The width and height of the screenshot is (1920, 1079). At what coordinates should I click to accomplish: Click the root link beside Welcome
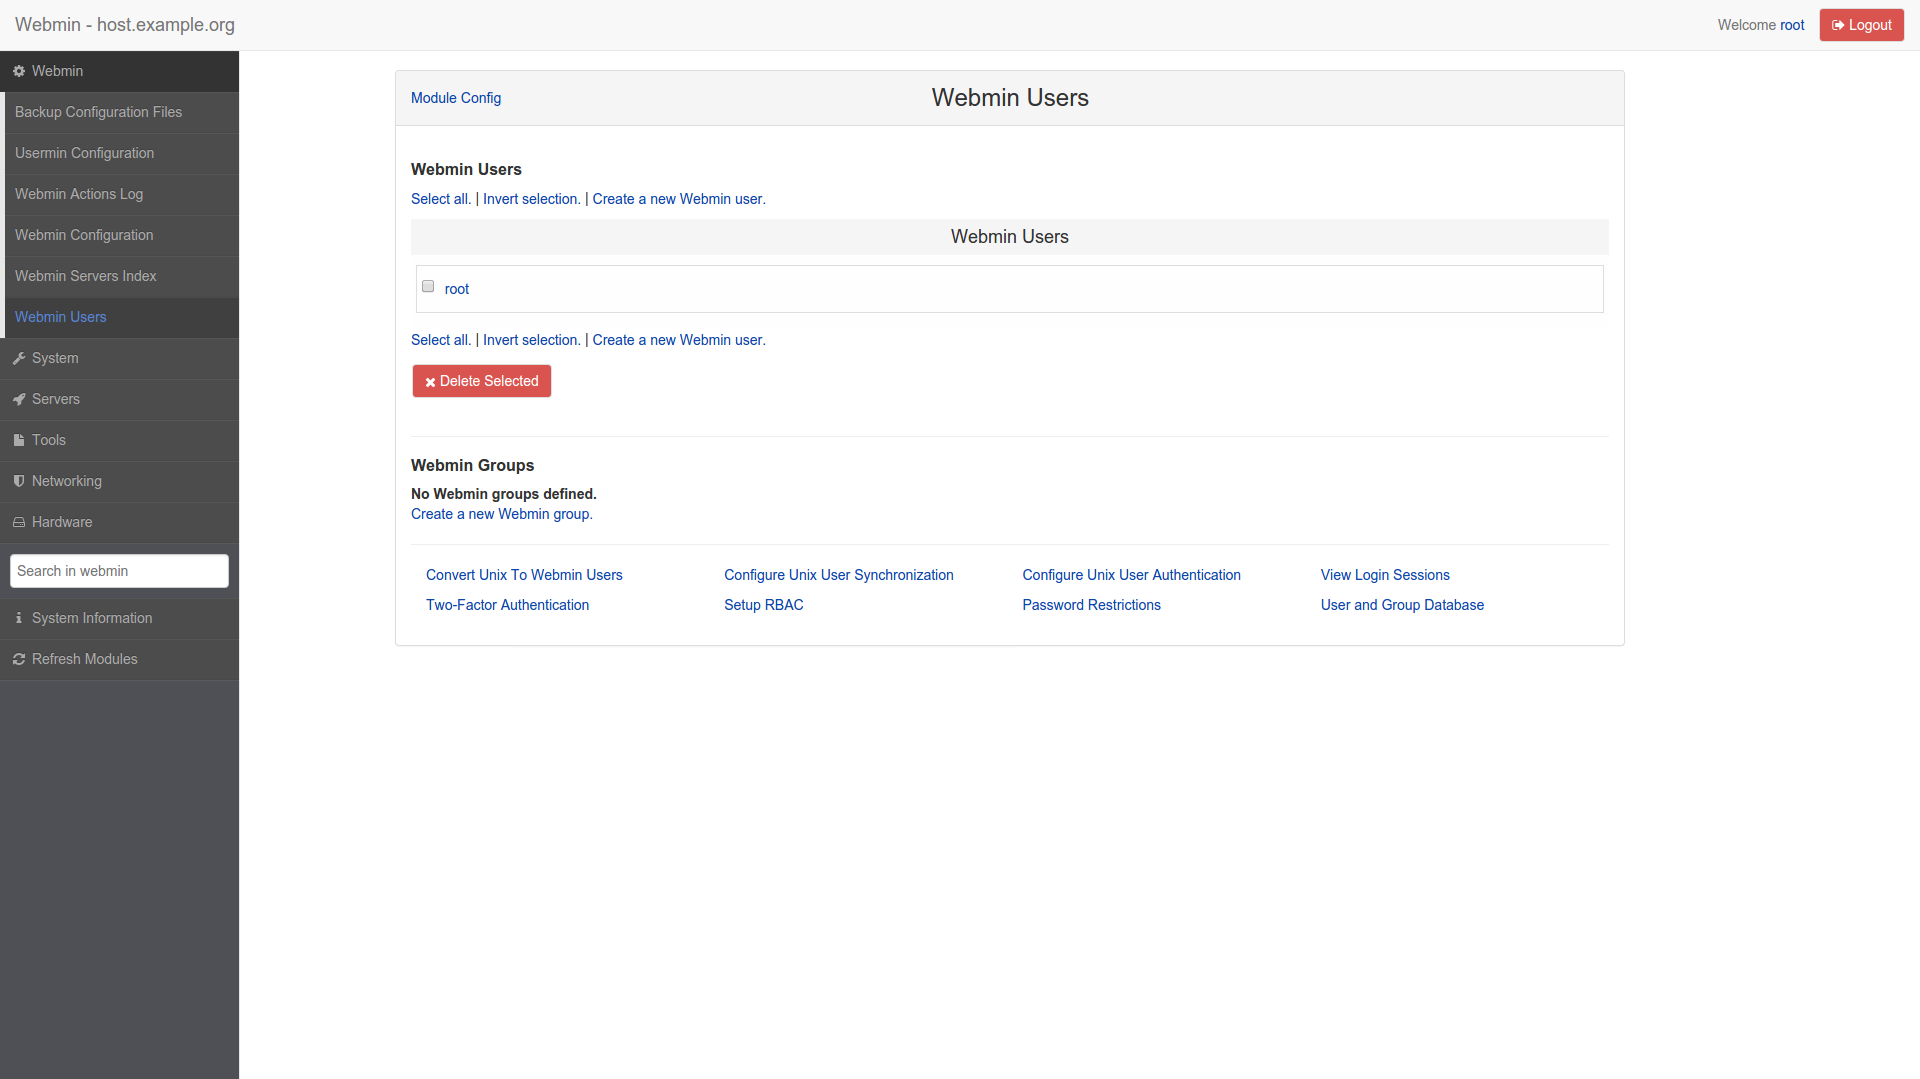tap(1792, 25)
